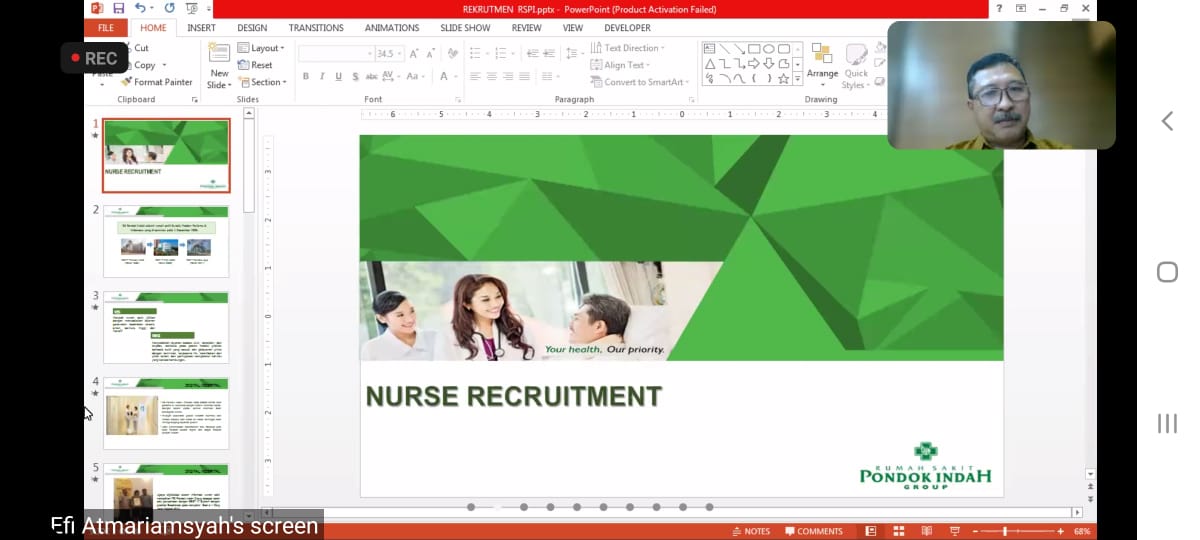Open the Arrange objects menu
Viewport: 1200px width, 540px height.
tap(822, 62)
